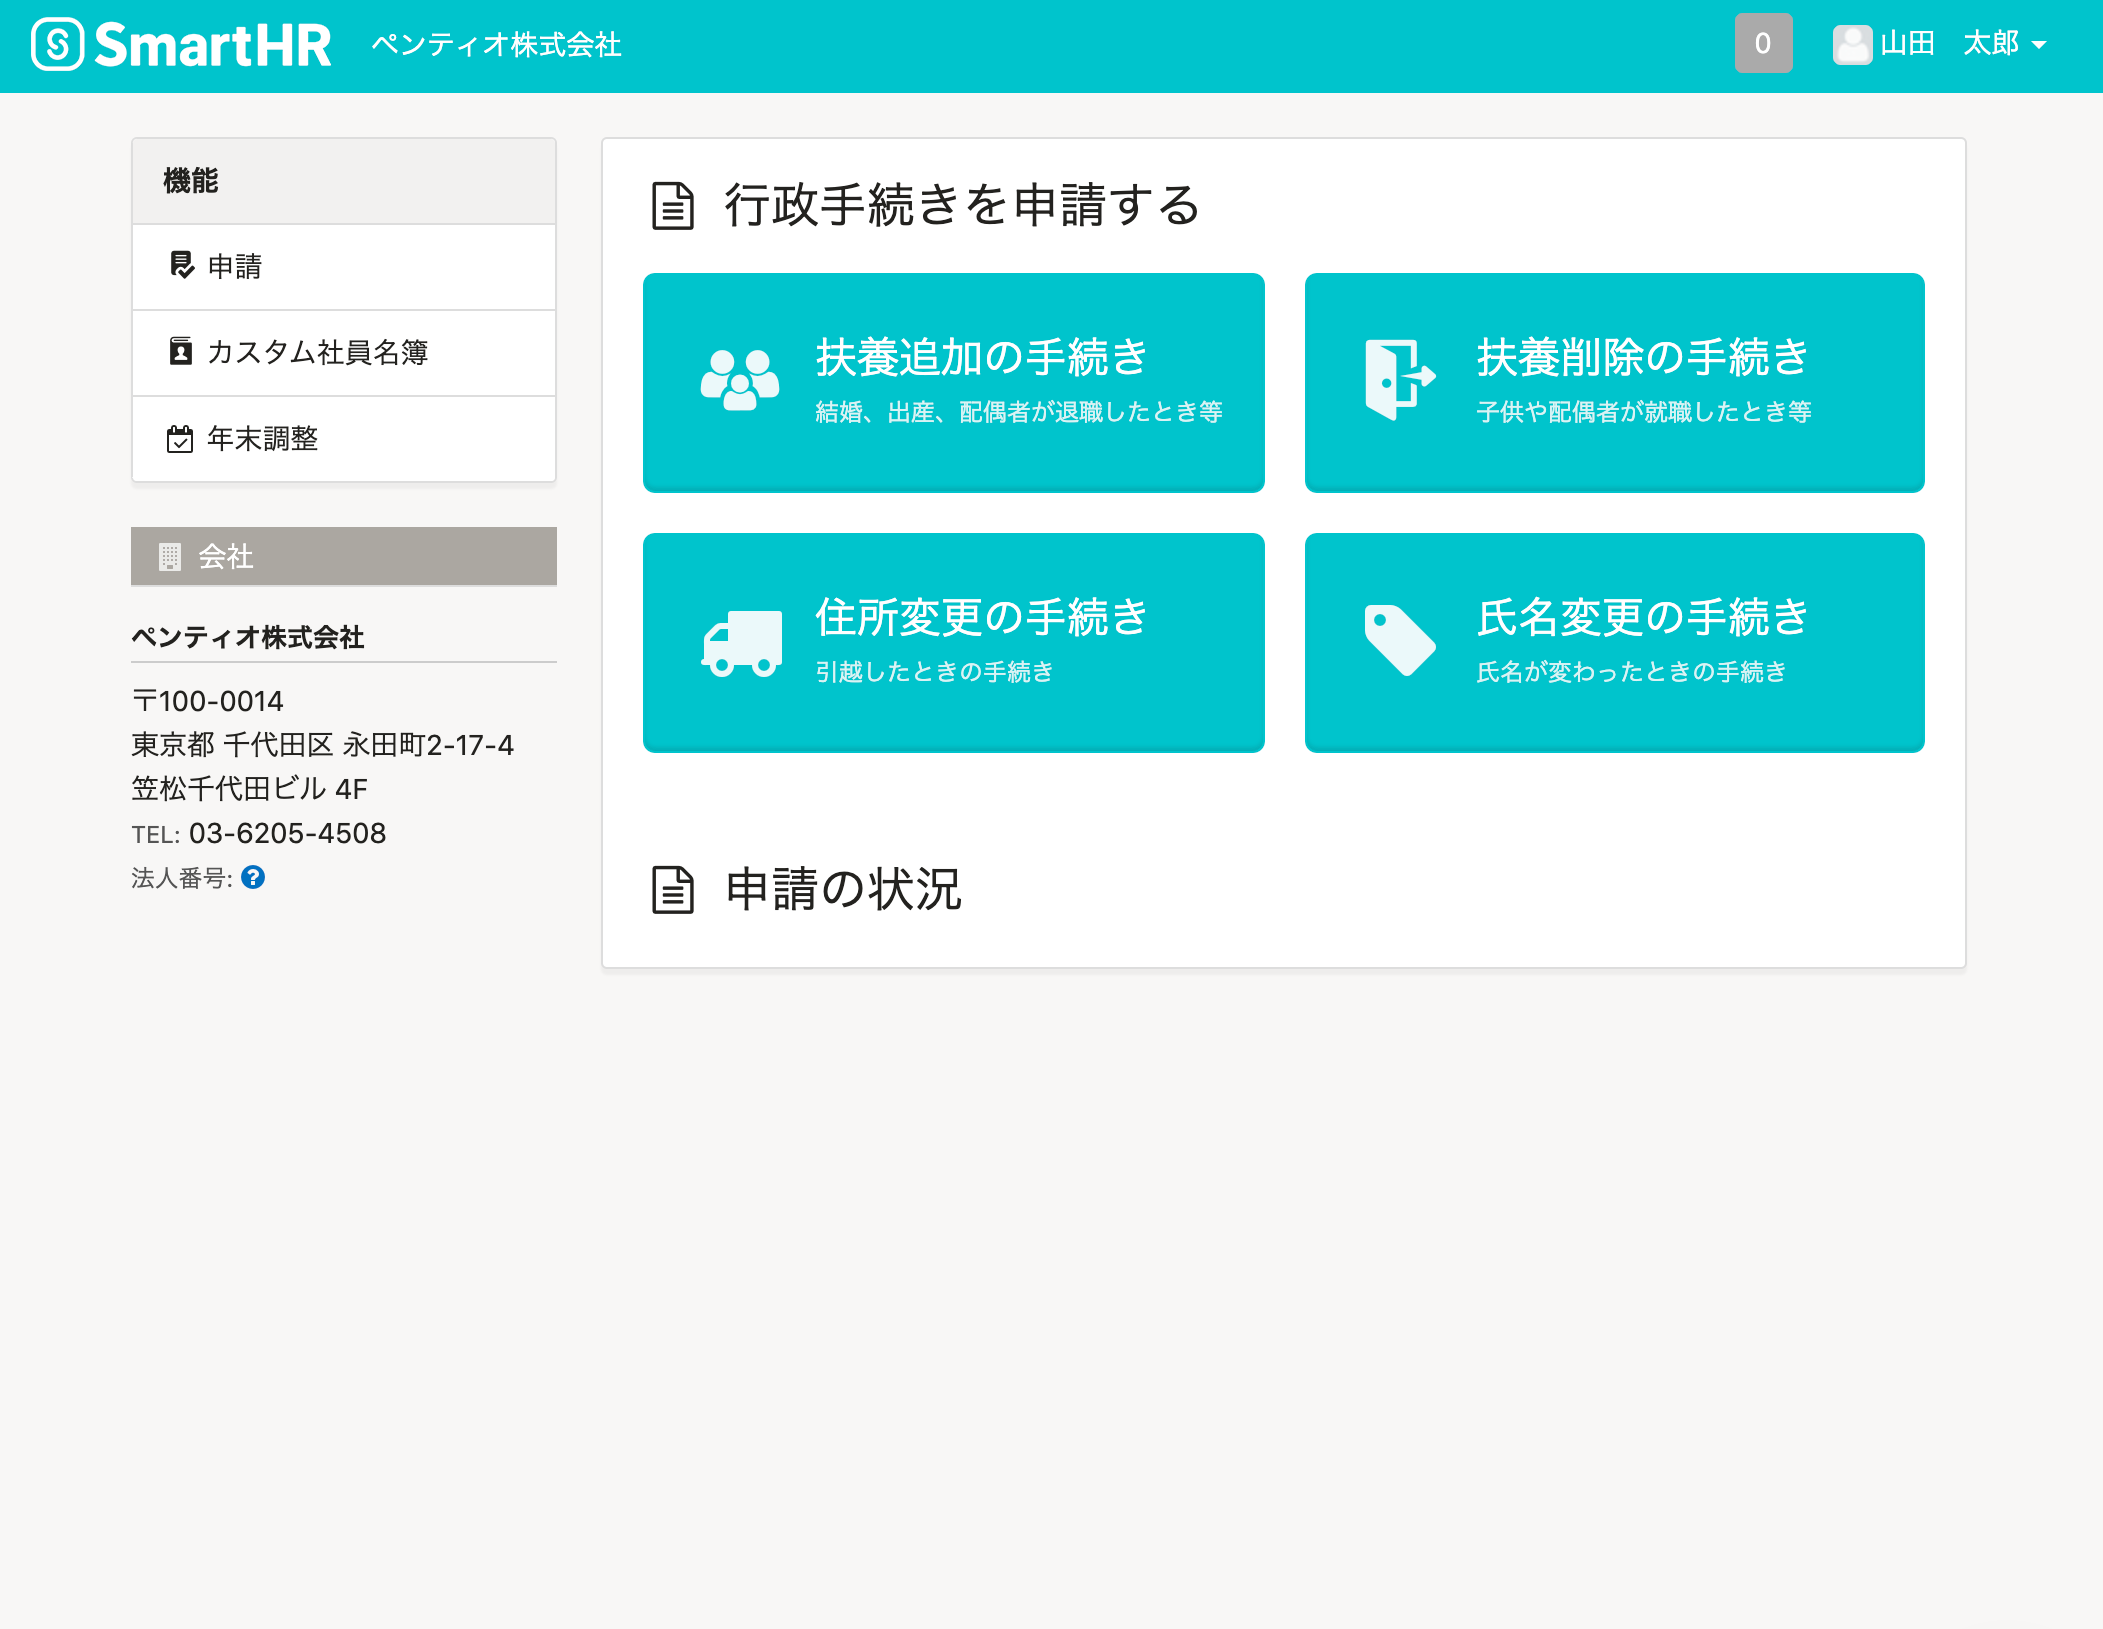Open カスタム社員名簿 menu item
The width and height of the screenshot is (2103, 1629).
click(344, 352)
